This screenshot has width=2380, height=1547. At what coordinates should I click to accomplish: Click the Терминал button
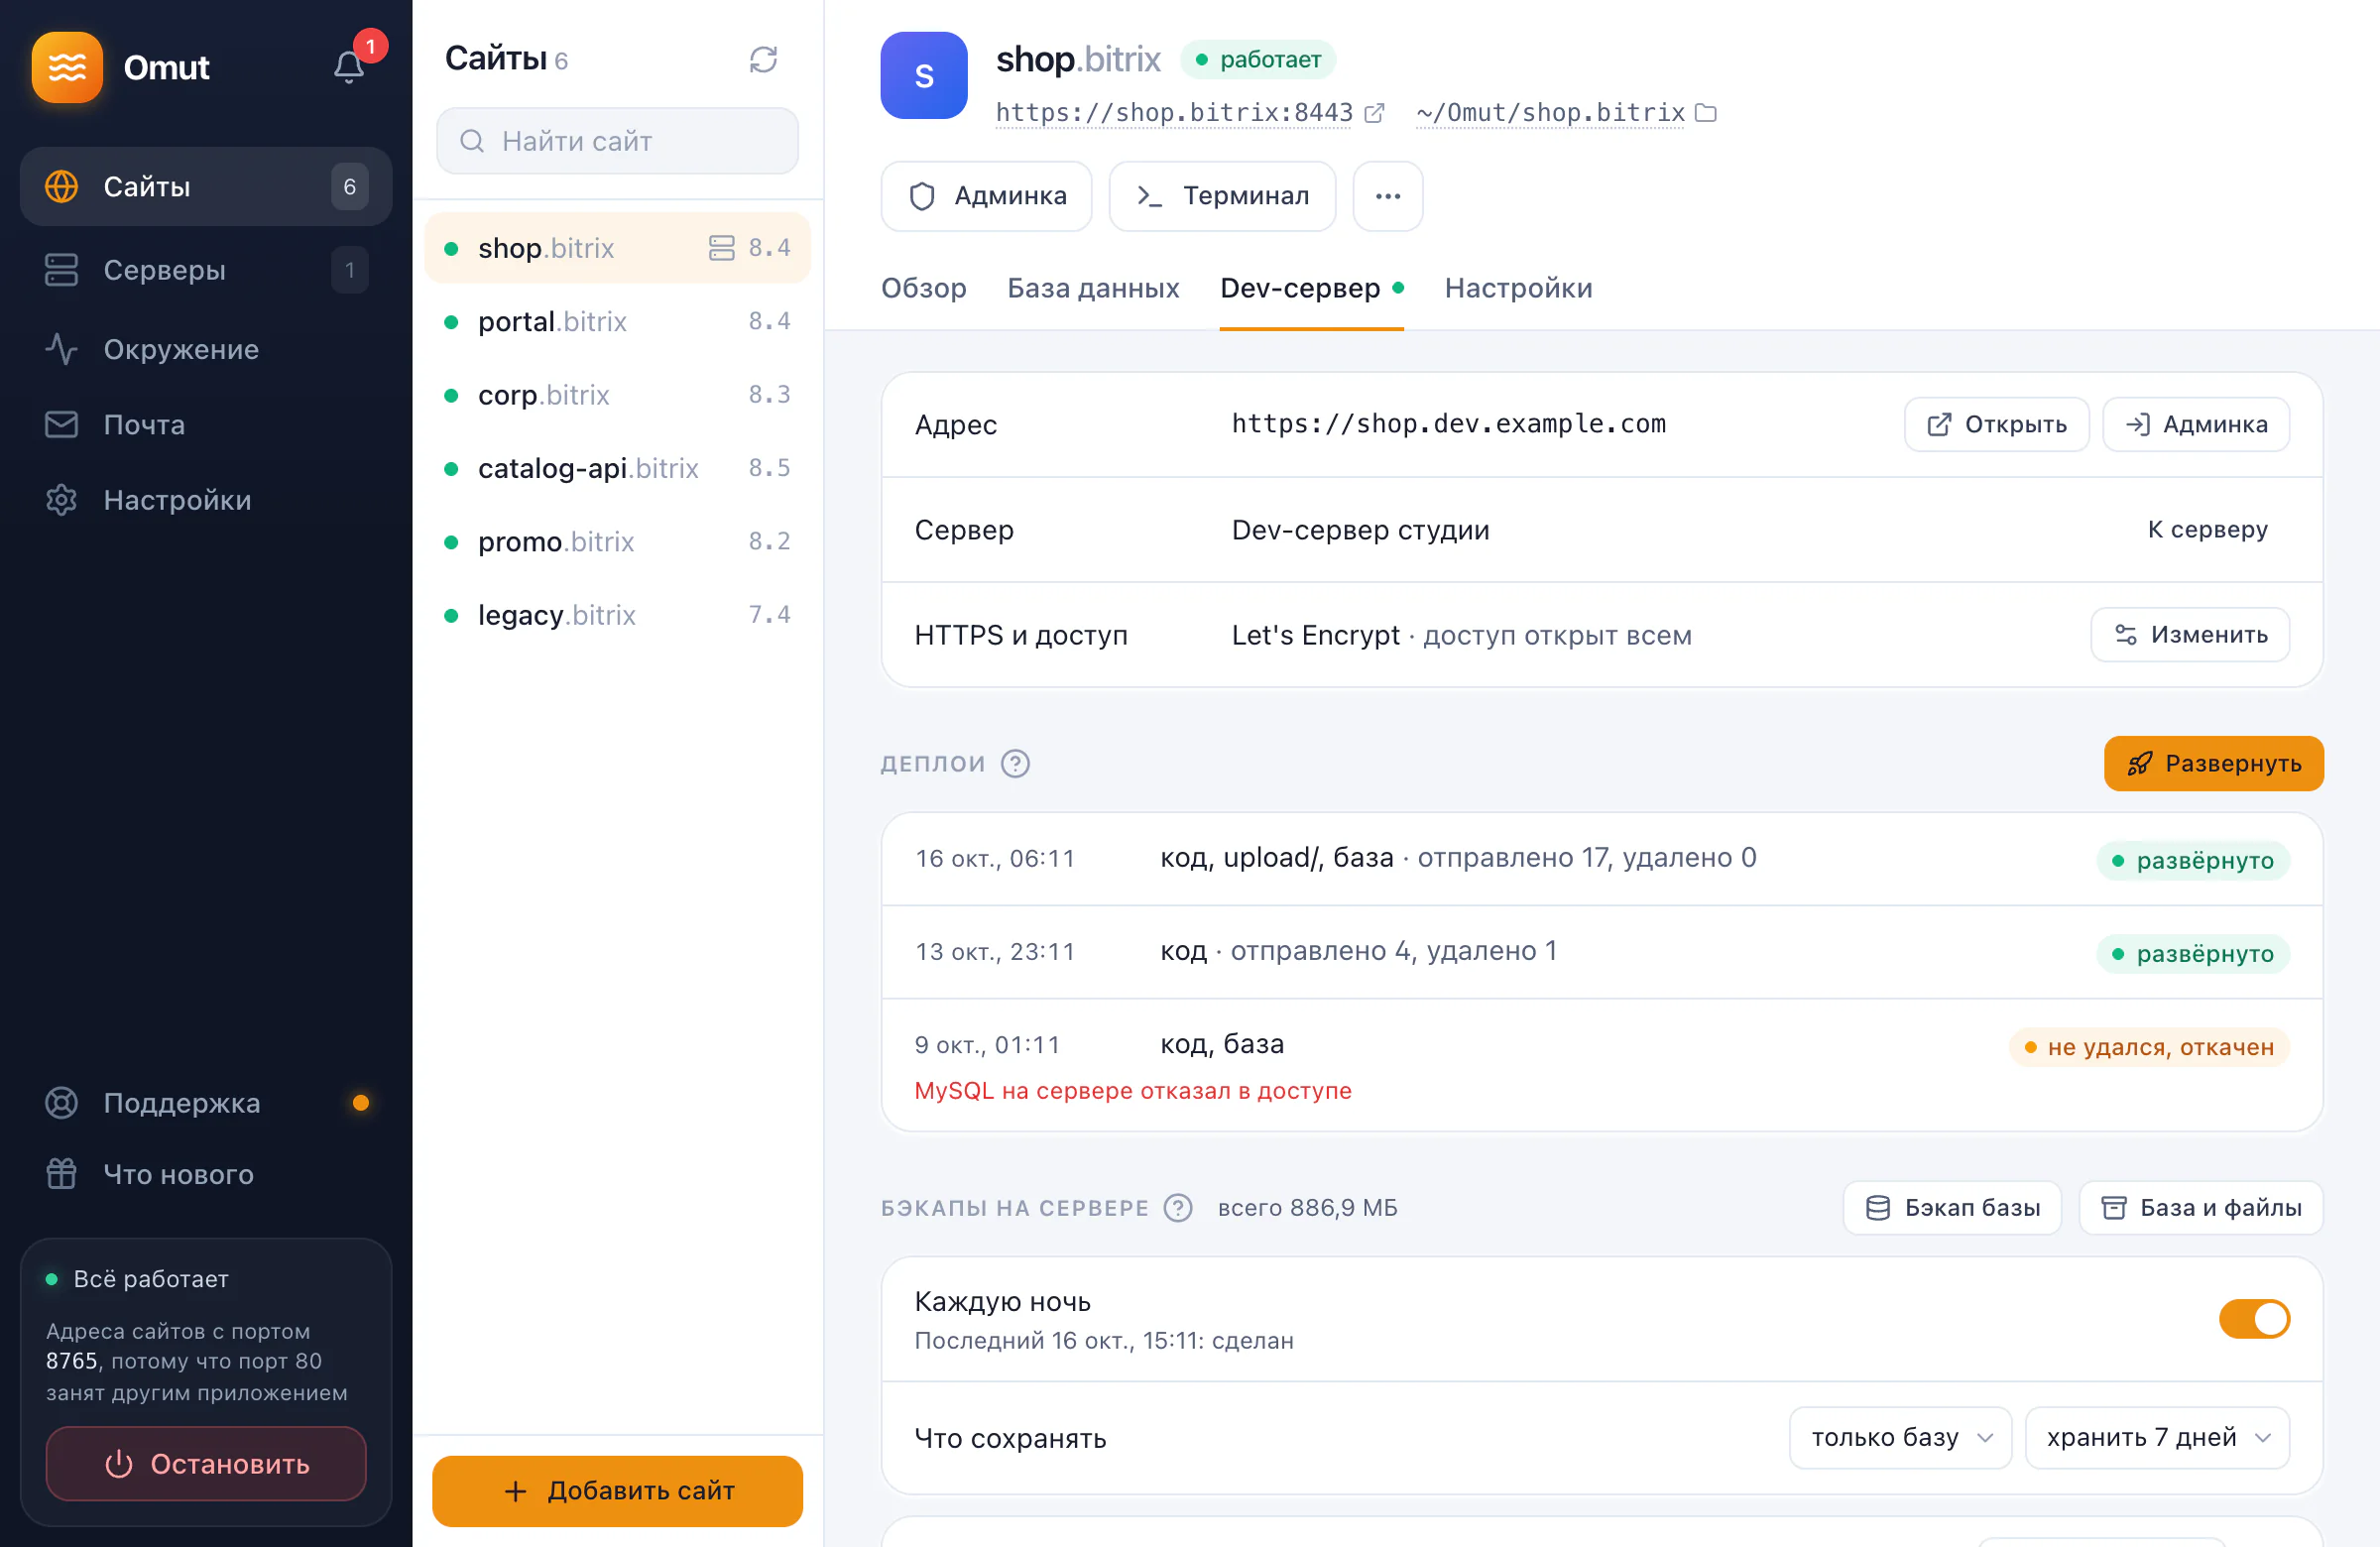tap(1222, 196)
